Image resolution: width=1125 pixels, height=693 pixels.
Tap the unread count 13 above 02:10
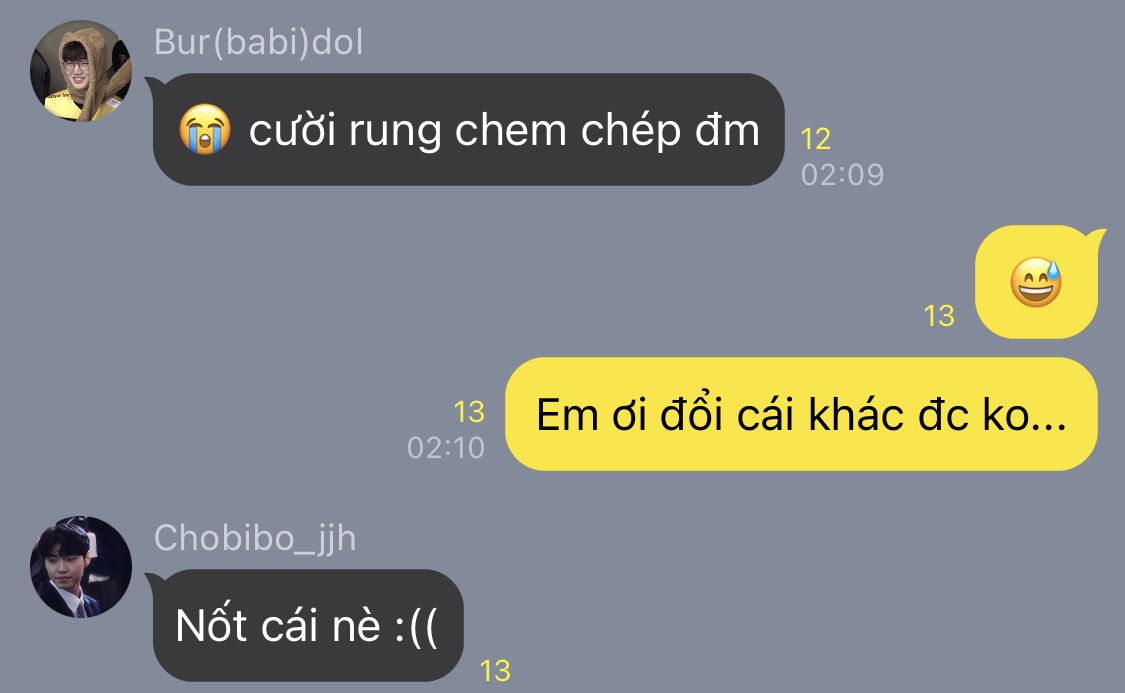(x=469, y=412)
